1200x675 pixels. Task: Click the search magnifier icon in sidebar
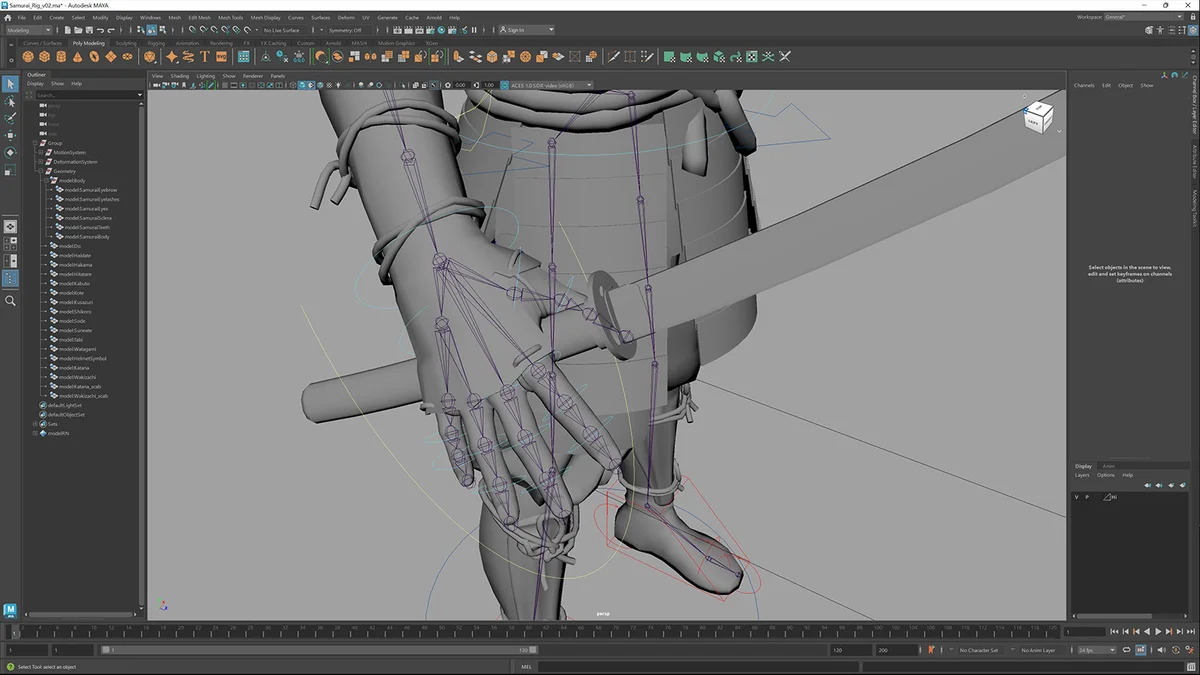pyautogui.click(x=11, y=301)
